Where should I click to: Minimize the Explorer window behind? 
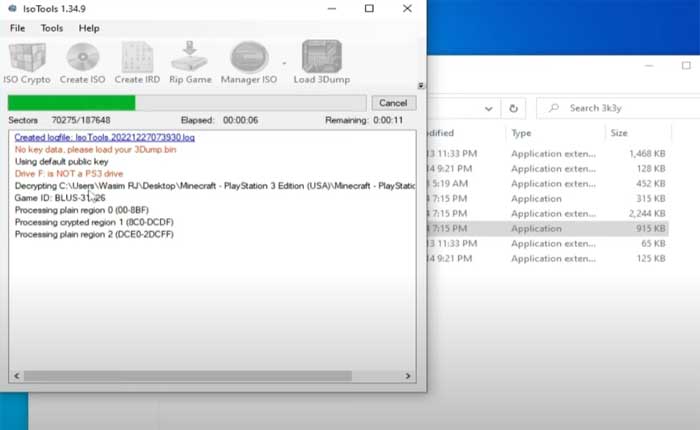pos(650,66)
